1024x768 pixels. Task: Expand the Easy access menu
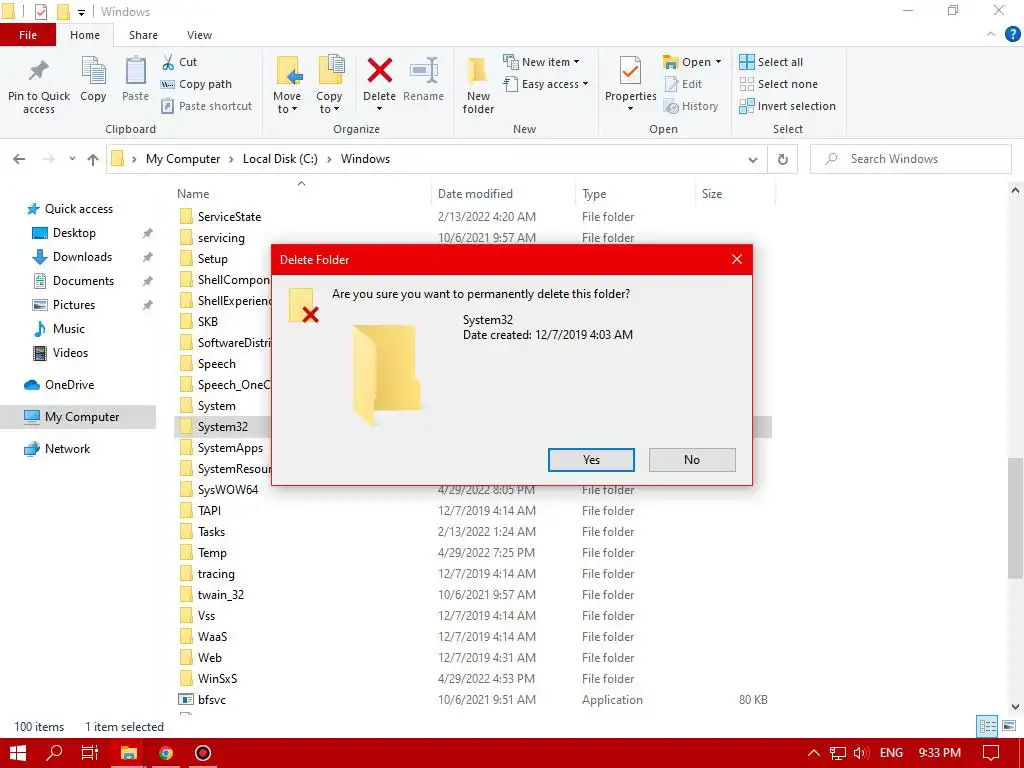(x=546, y=84)
